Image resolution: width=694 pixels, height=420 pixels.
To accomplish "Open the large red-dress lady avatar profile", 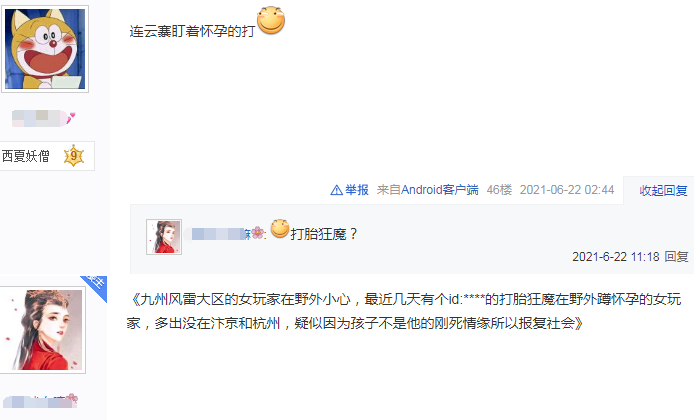I will tap(42, 330).
